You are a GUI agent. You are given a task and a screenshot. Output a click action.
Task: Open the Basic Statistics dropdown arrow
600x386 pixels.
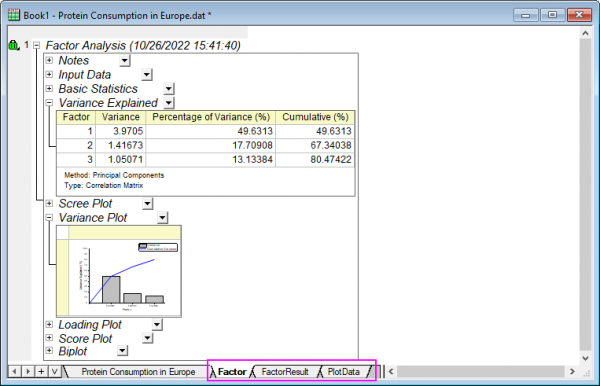pyautogui.click(x=169, y=89)
